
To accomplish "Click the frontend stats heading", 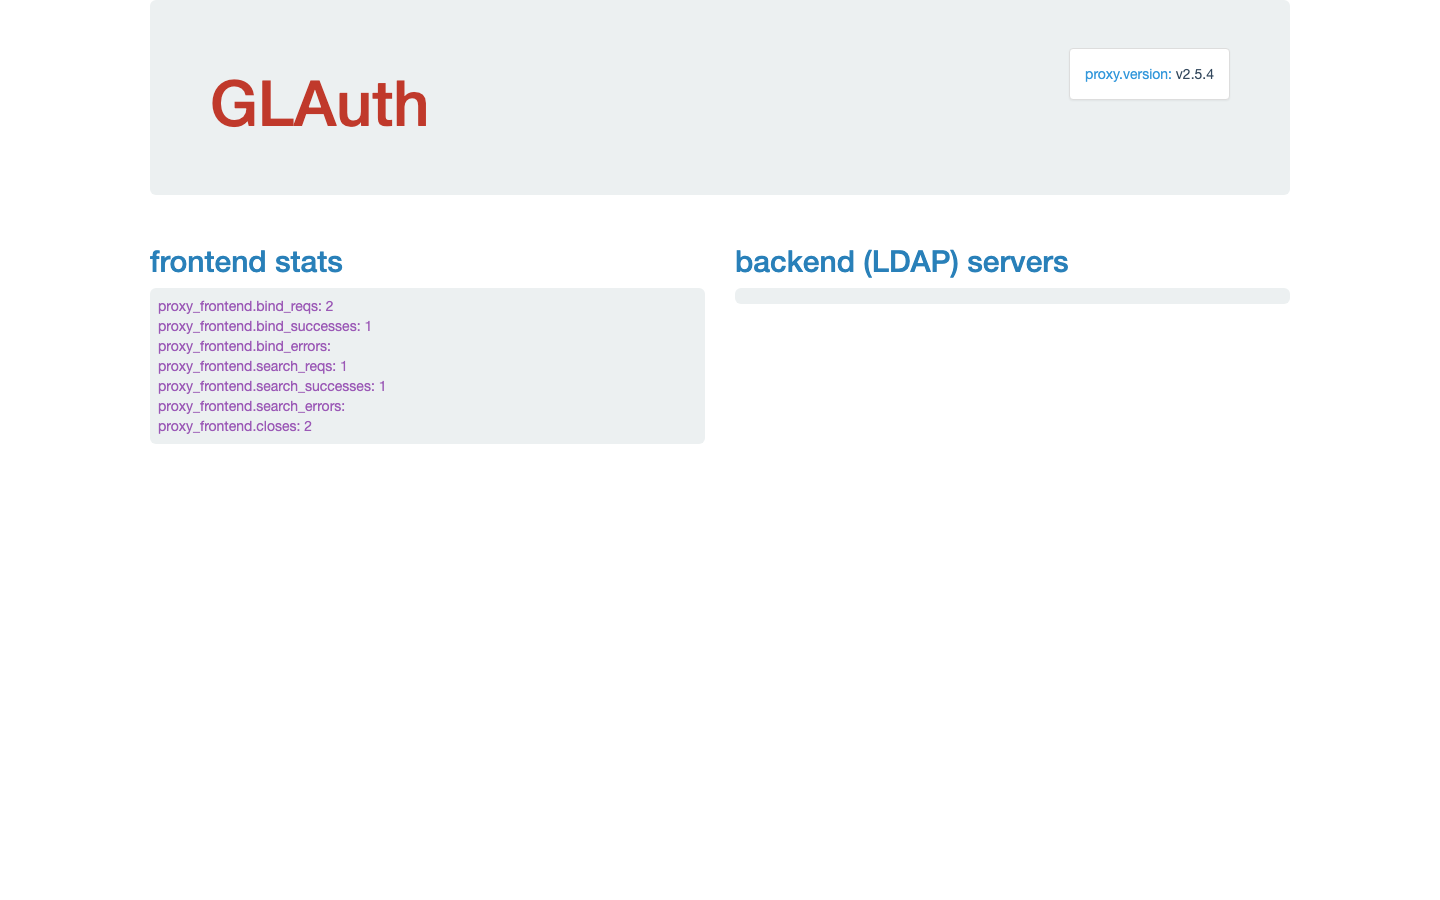I will click(x=246, y=262).
